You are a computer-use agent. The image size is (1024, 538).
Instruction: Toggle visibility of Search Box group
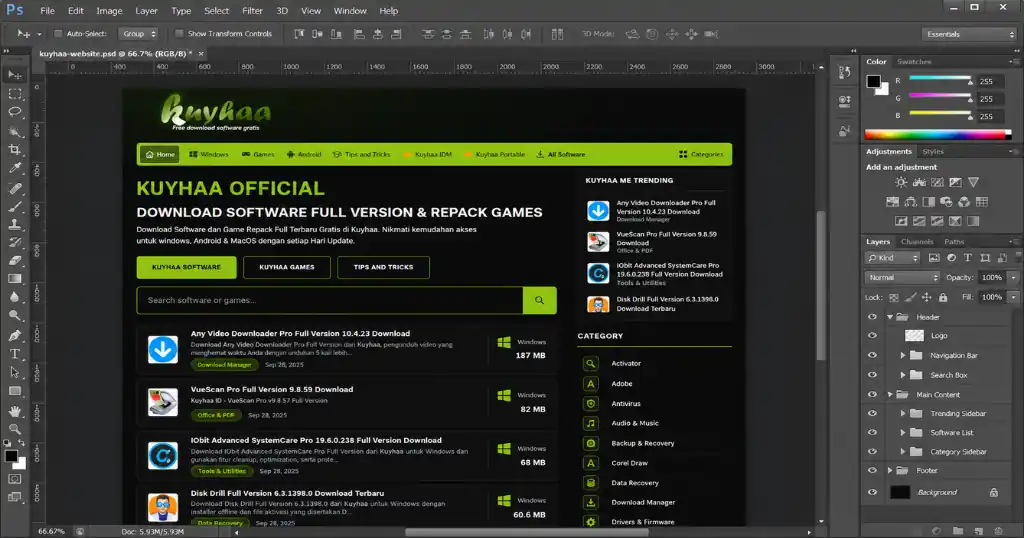tap(872, 375)
